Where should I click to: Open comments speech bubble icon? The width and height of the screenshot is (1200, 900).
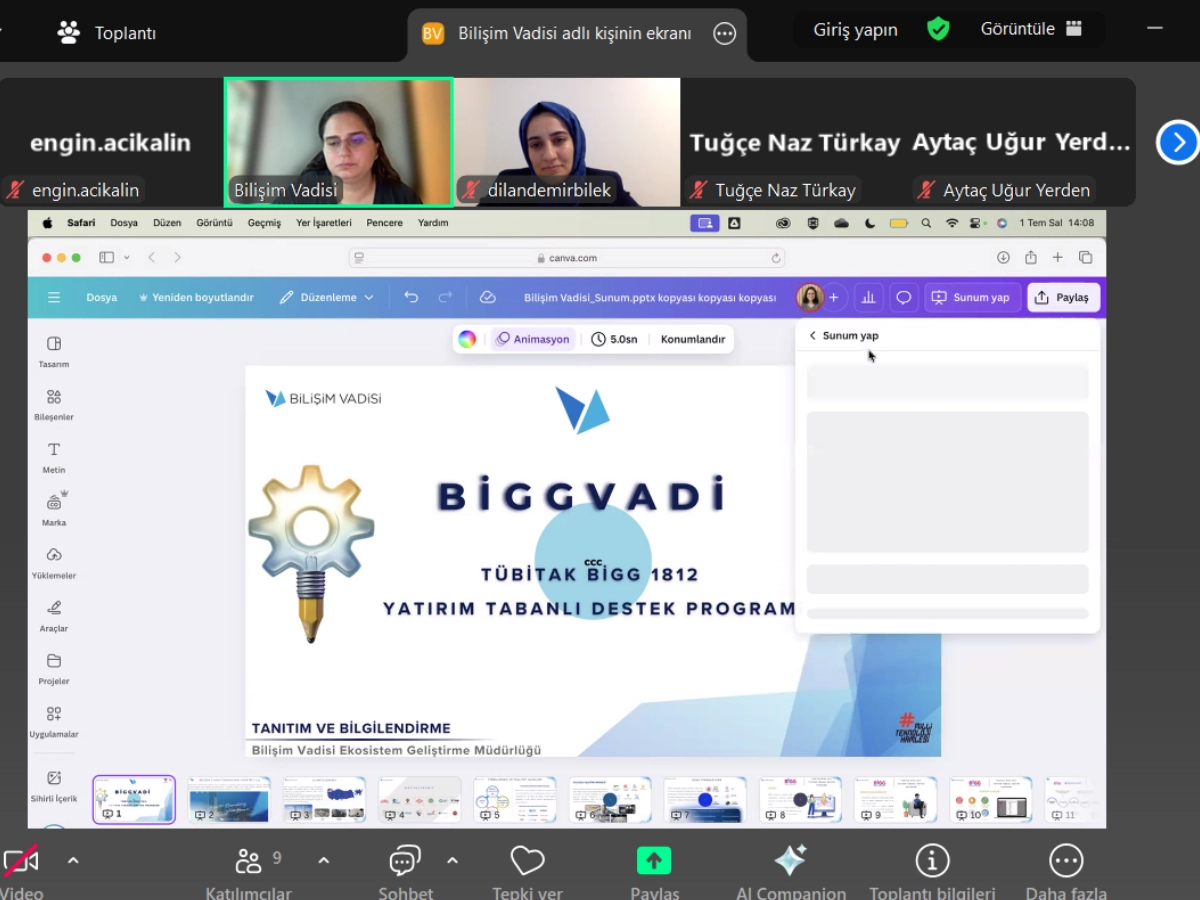coord(903,297)
